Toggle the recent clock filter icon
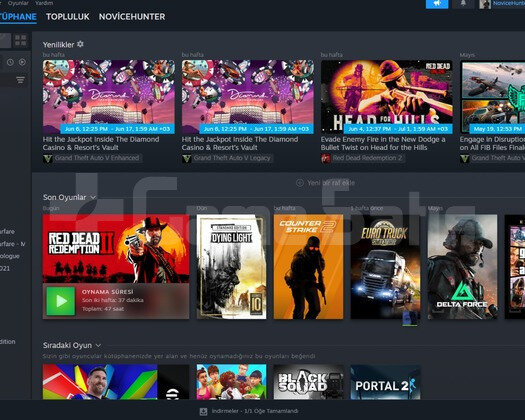Viewport: 525px width, 420px height. click(10, 62)
